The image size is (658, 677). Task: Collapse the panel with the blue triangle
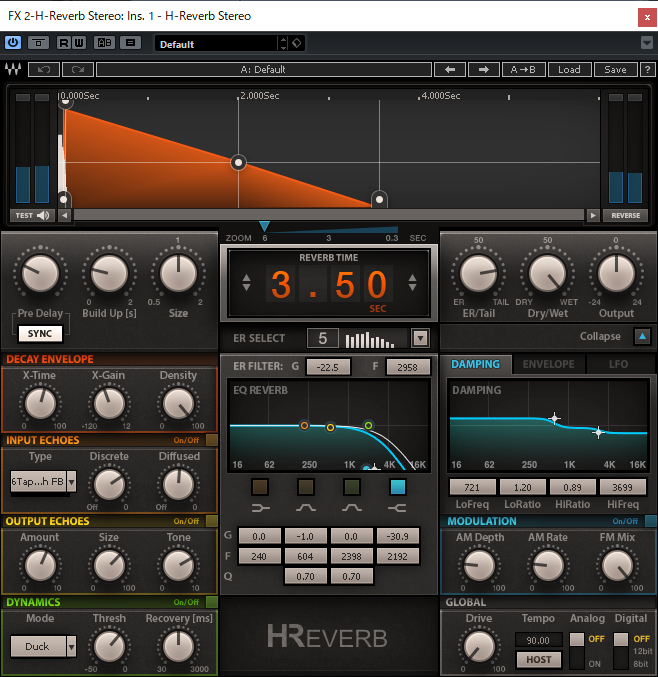(642, 336)
